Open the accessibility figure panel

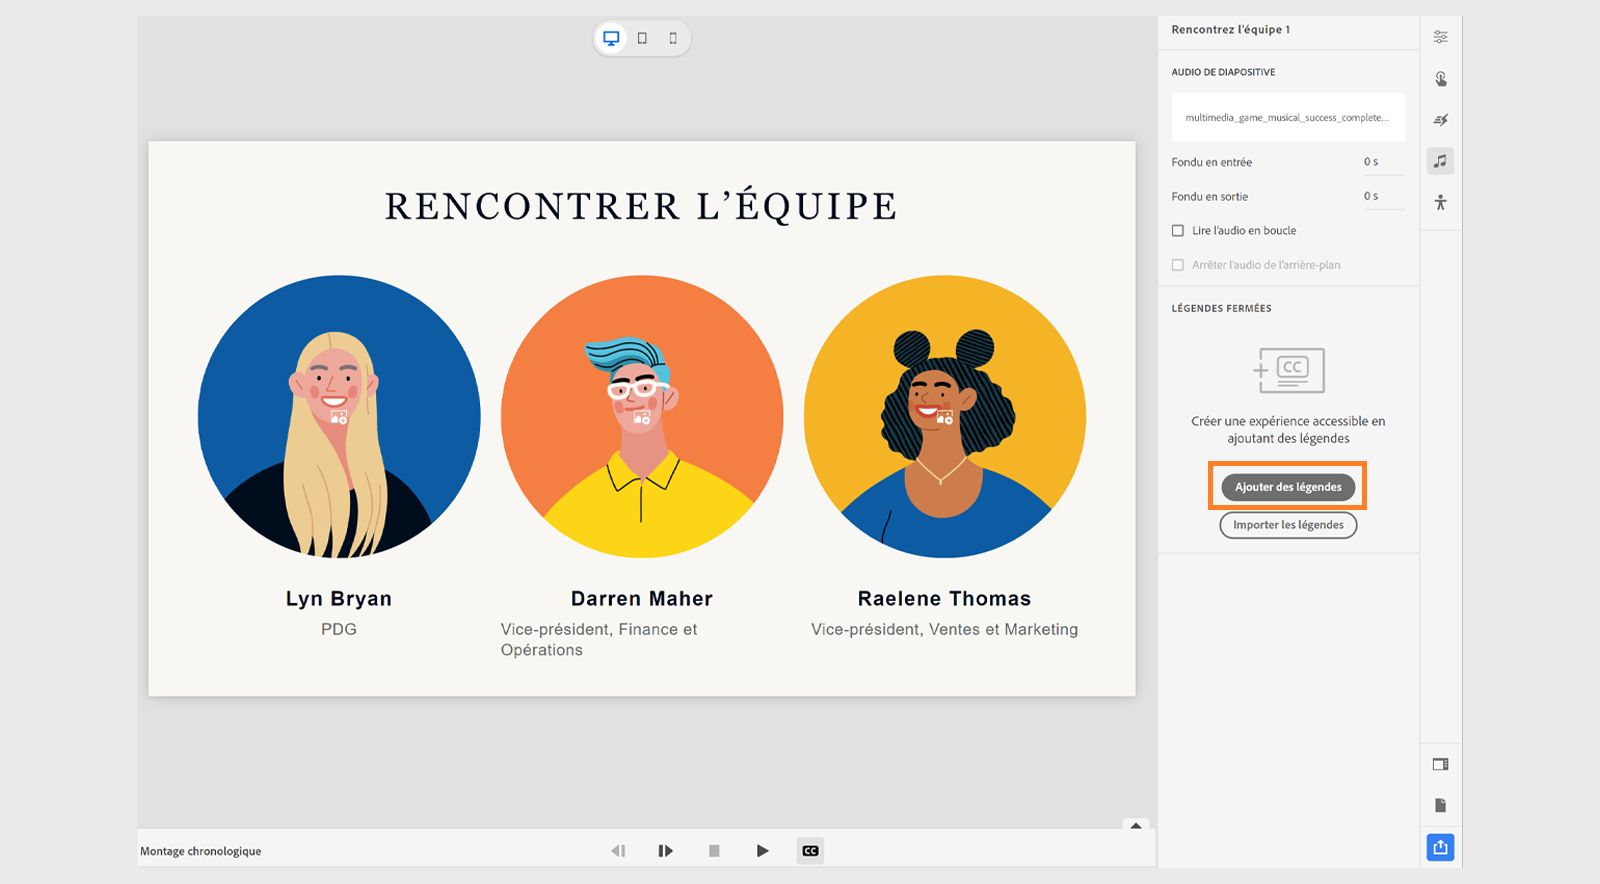pyautogui.click(x=1440, y=202)
